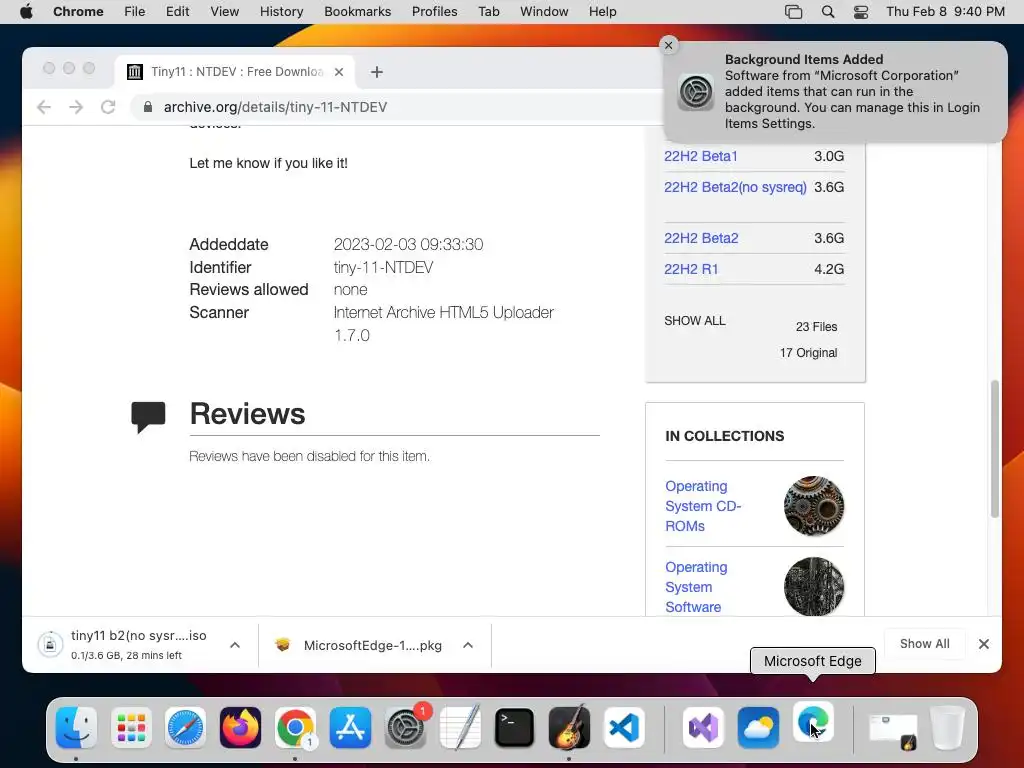1024x768 pixels.
Task: Open Finder from the Dock
Action: 76,727
